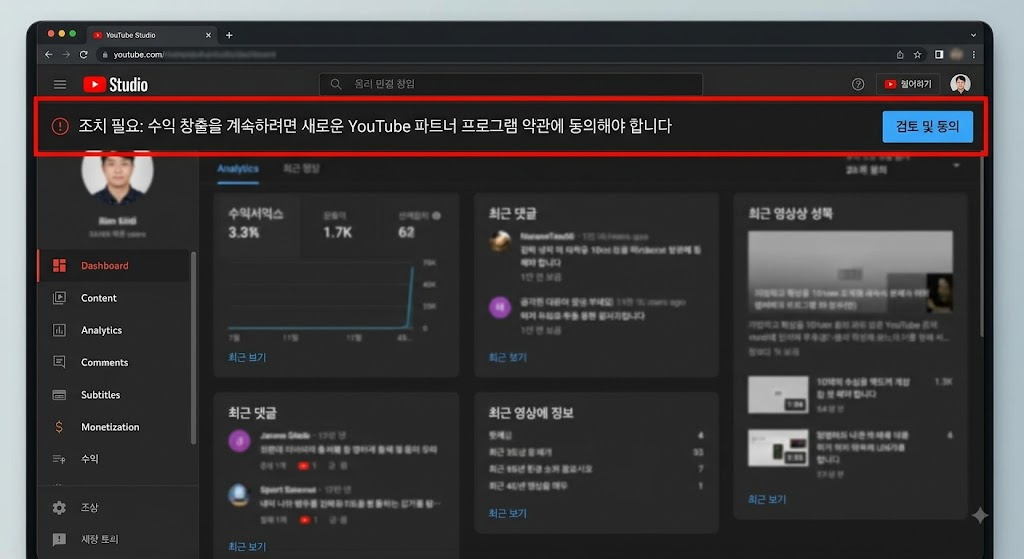
Task: Open 최근 보기 link in 최근 영상상 성북 card
Action: coord(767,499)
